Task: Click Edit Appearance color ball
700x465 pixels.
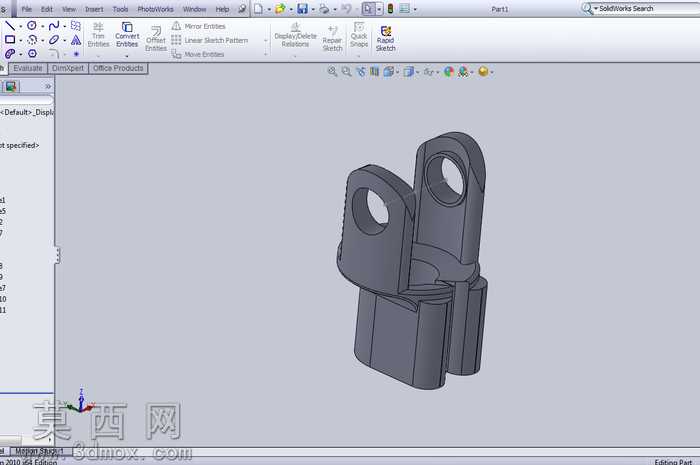Action: click(449, 71)
